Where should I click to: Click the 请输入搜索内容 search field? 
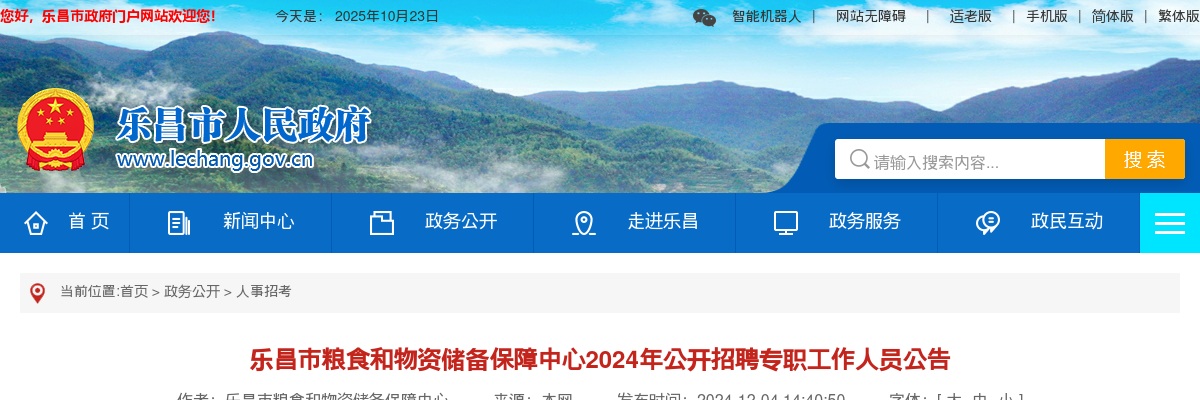[x=970, y=160]
